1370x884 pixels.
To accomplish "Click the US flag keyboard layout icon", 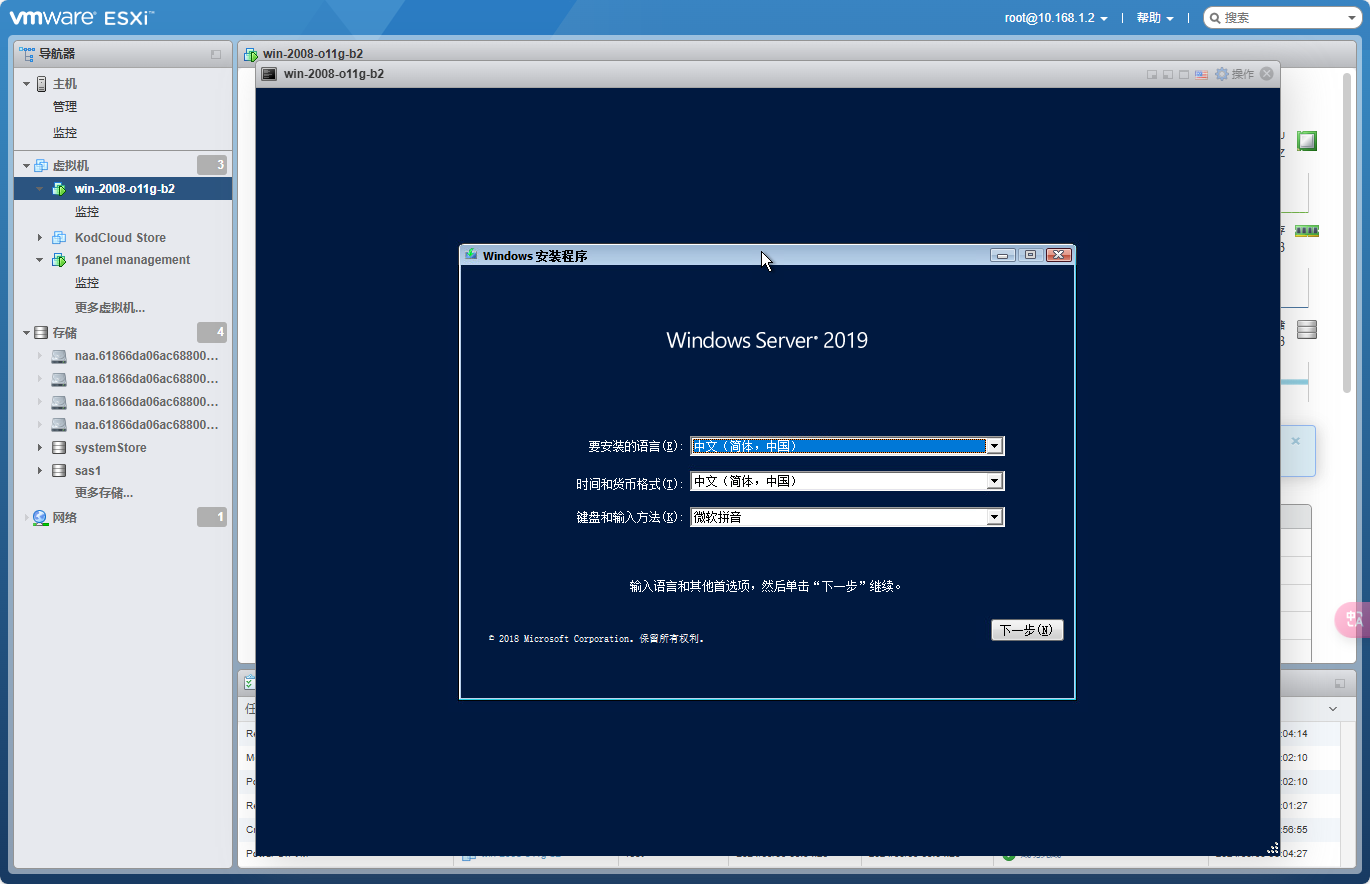I will 1201,74.
